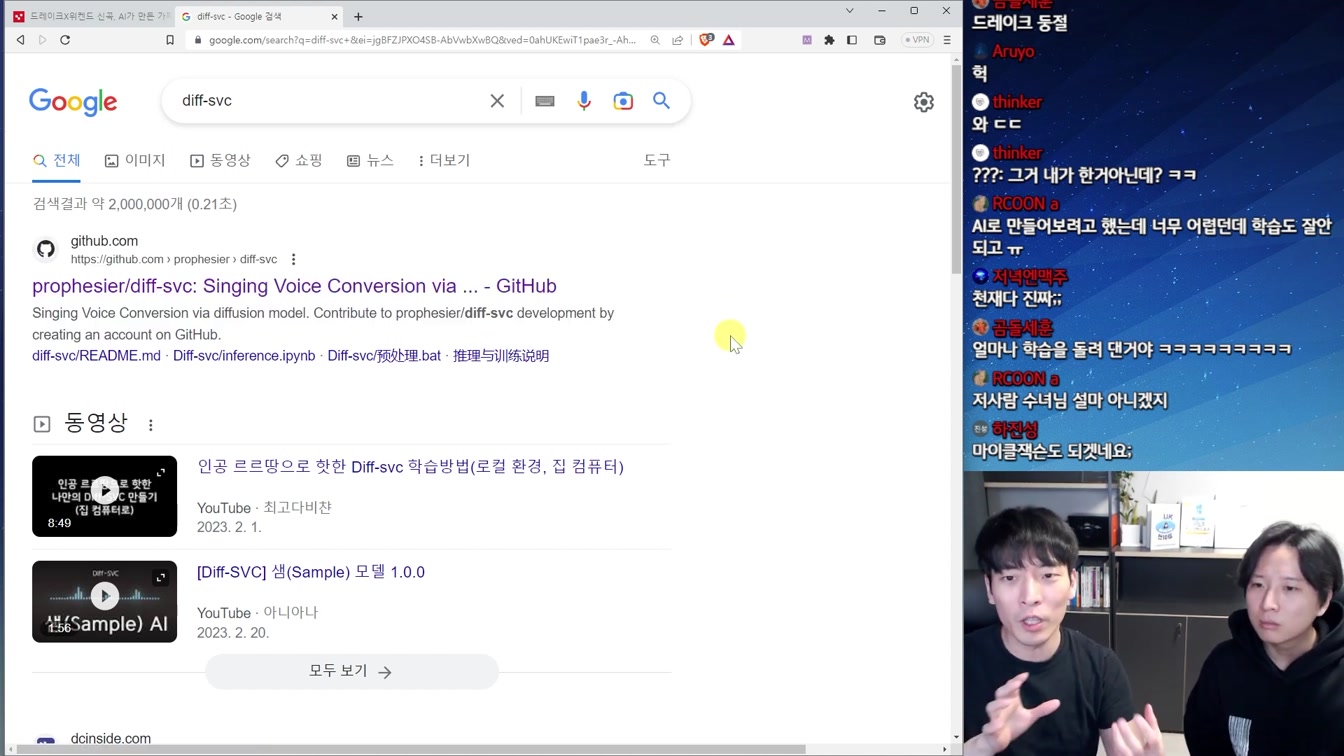The height and width of the screenshot is (756, 1344).
Task: Open the three-dot menu beside github.com result
Action: click(x=293, y=260)
